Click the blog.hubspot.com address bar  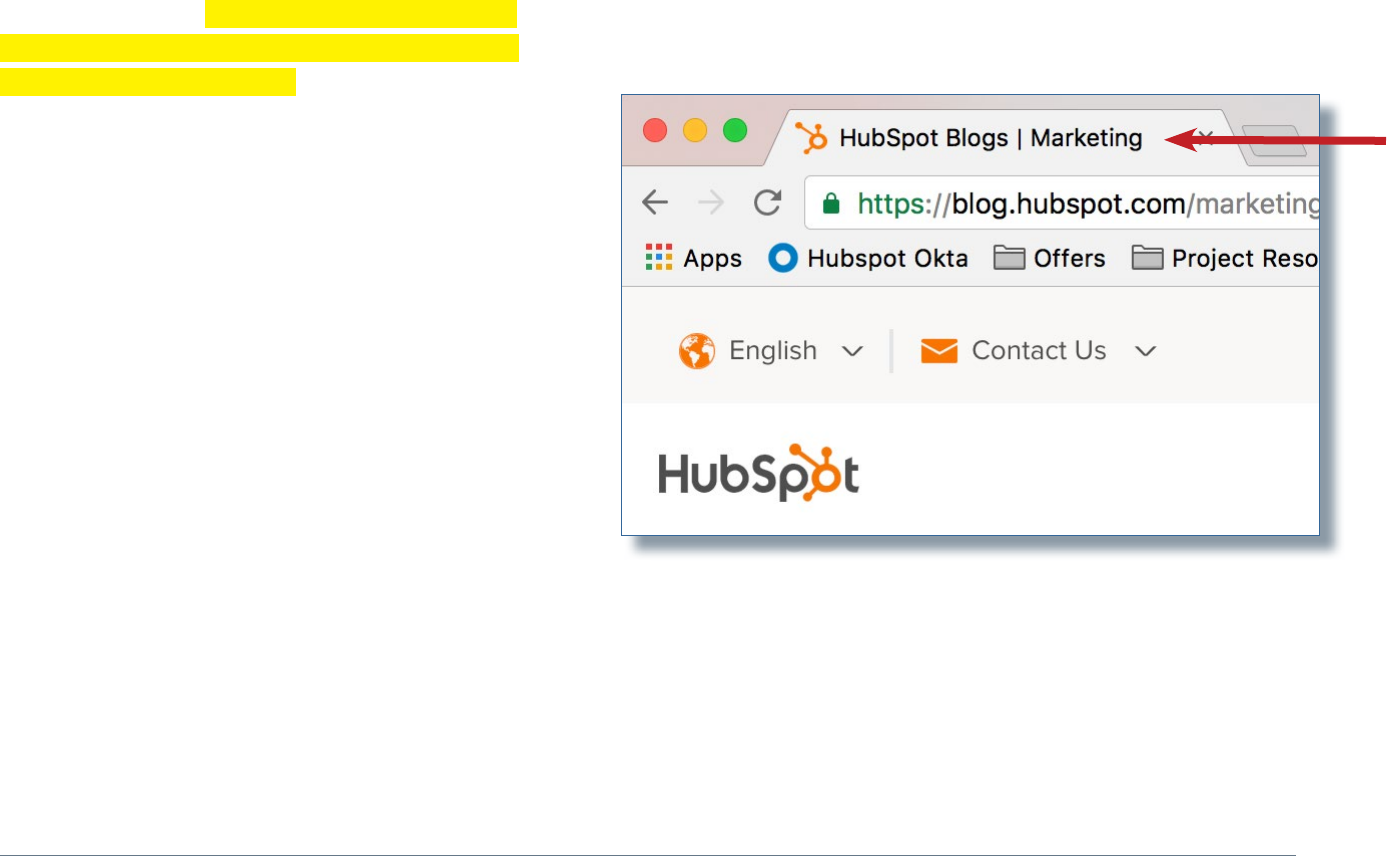point(1062,204)
